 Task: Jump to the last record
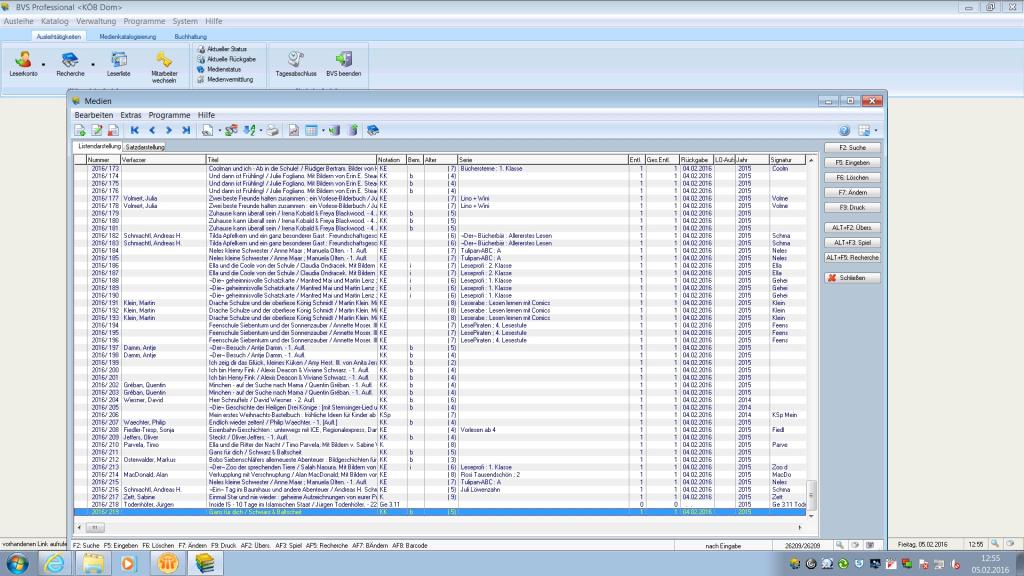tap(186, 131)
